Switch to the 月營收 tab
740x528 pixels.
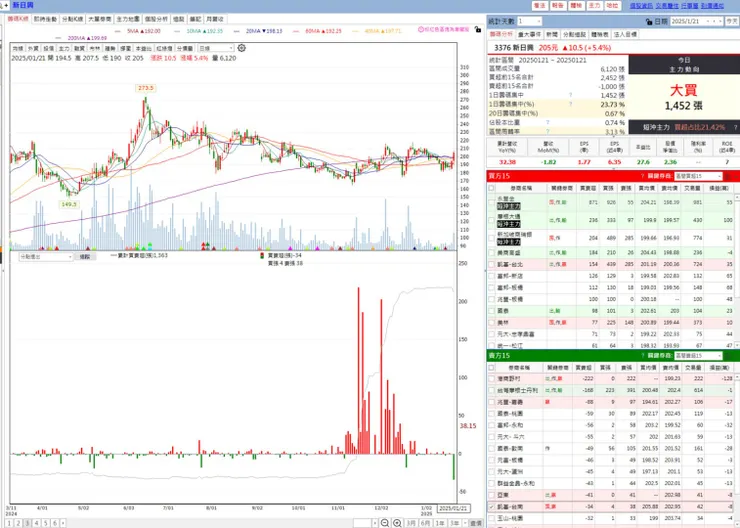(215, 19)
